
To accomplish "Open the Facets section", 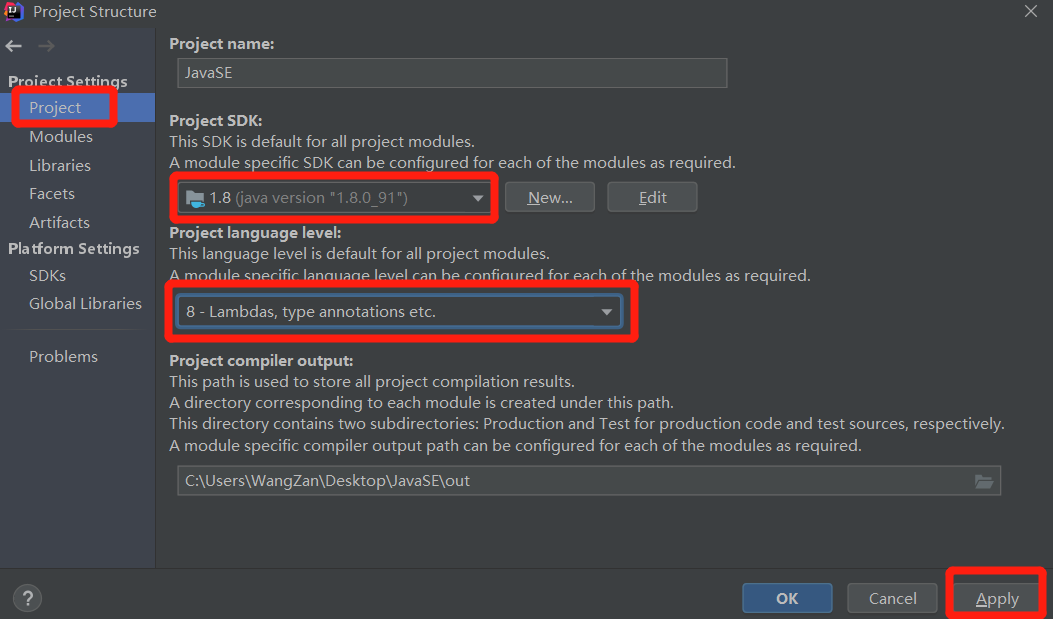I will (x=52, y=194).
